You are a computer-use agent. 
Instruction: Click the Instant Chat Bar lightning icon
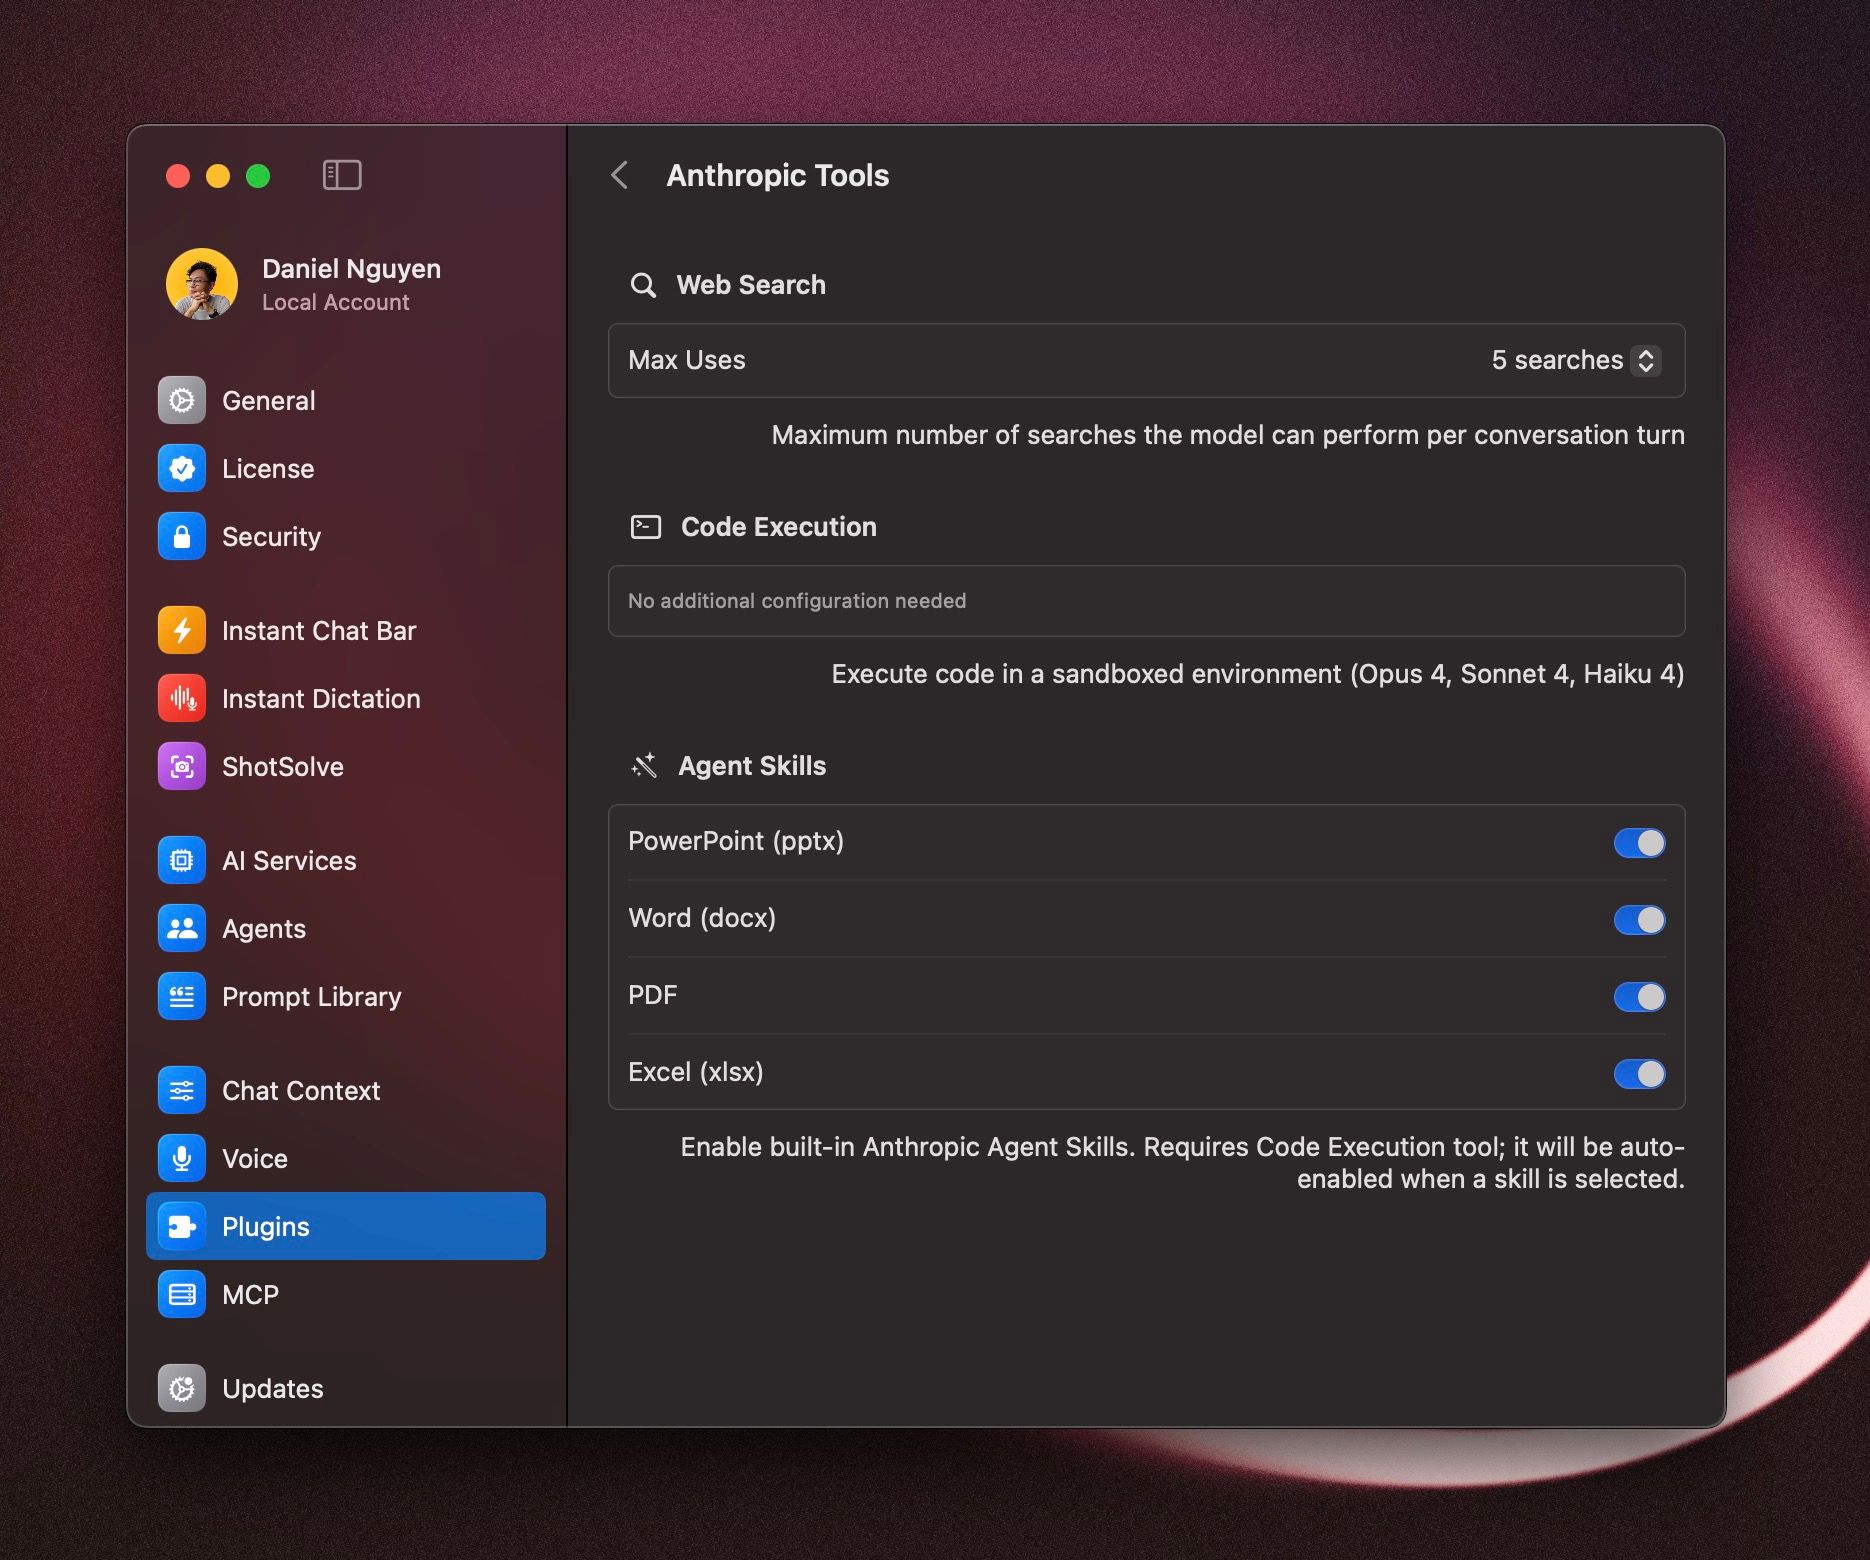coord(182,631)
